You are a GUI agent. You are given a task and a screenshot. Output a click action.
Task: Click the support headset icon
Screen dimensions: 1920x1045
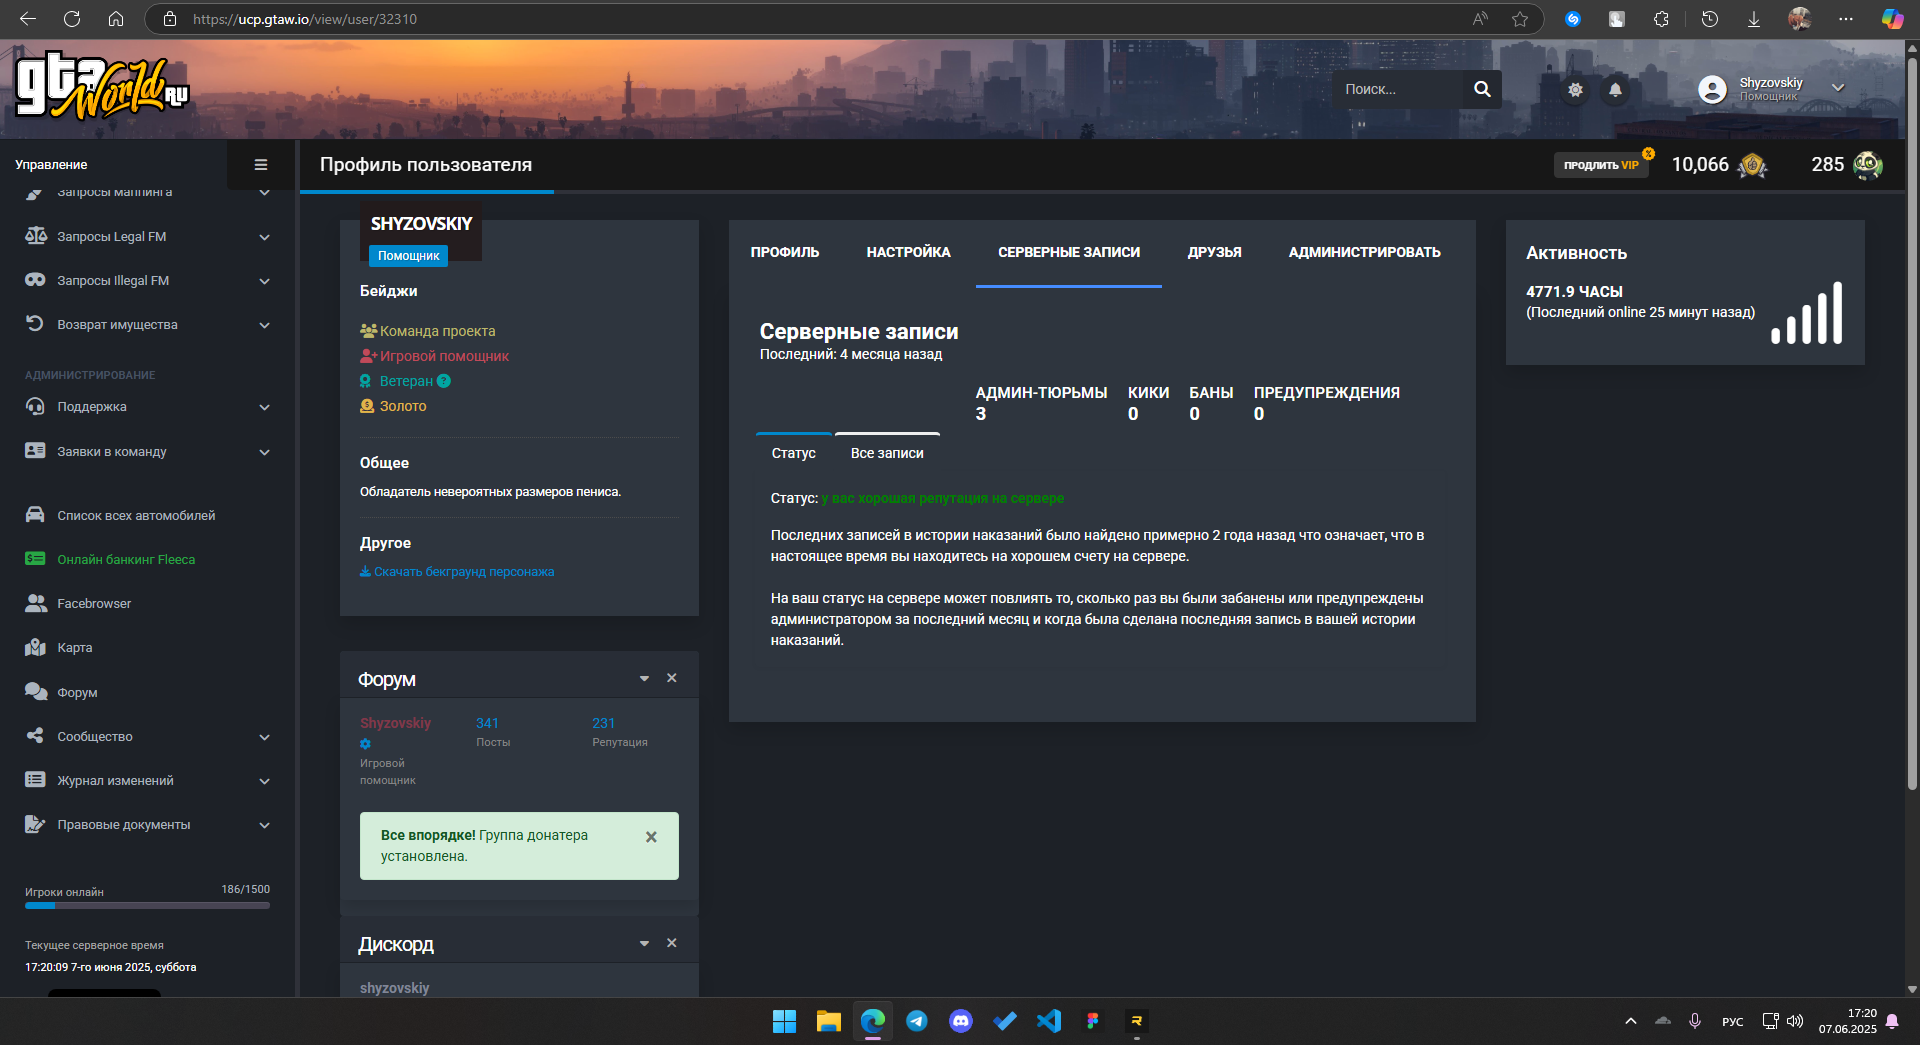[x=35, y=406]
